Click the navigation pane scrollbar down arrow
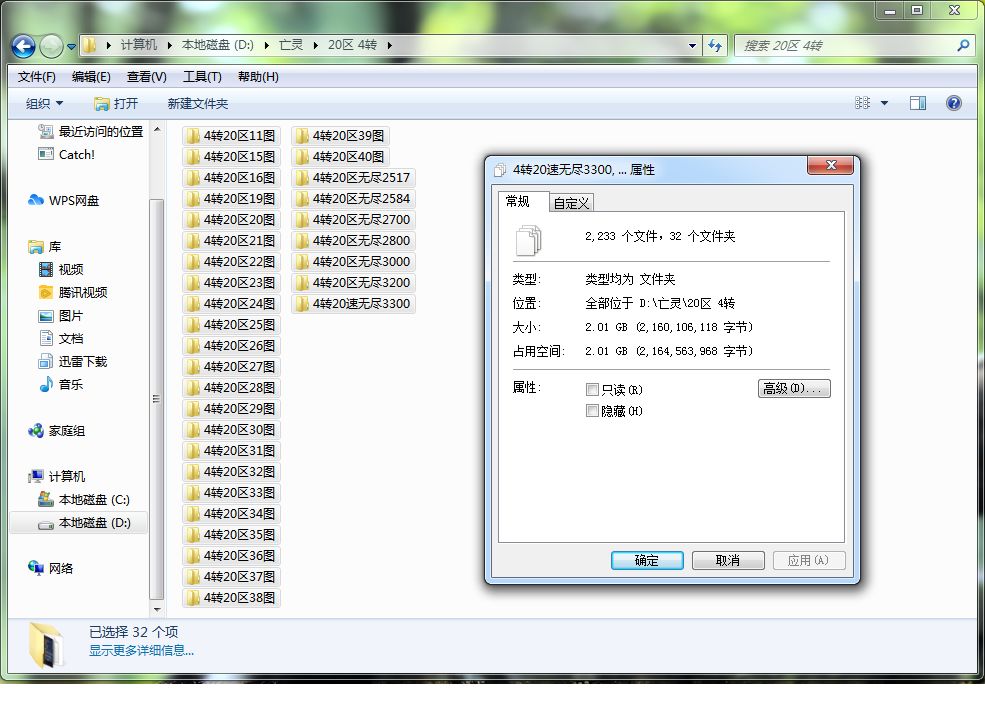985x703 pixels. tap(157, 609)
